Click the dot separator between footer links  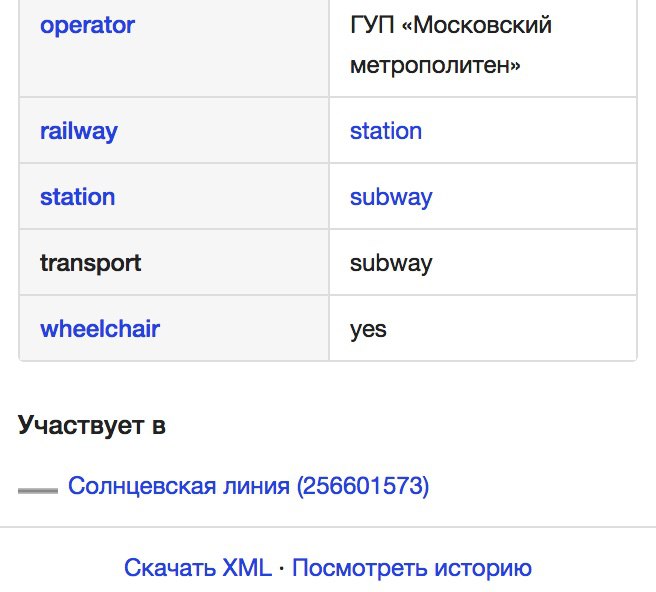[282, 569]
